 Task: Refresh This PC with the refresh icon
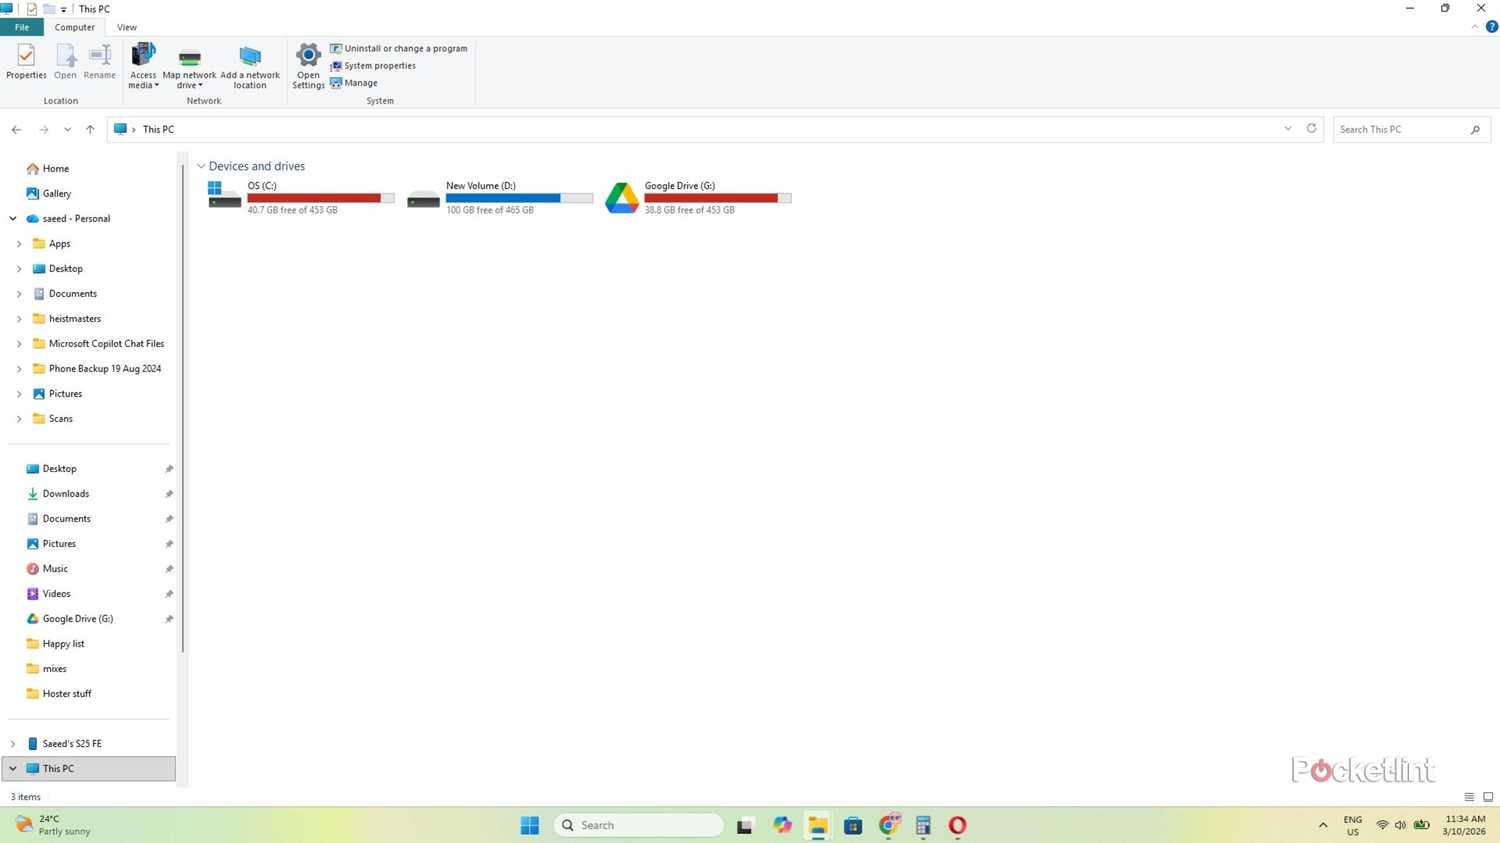pos(1310,129)
